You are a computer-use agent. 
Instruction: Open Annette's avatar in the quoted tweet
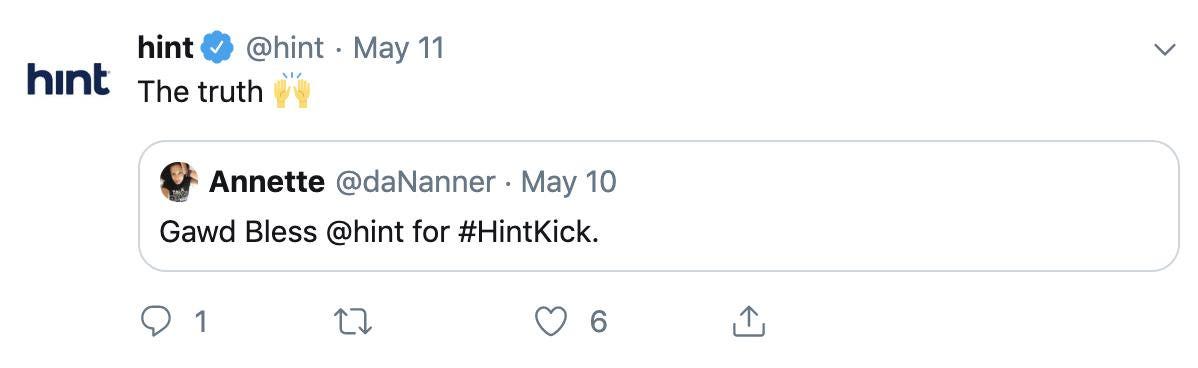[179, 182]
